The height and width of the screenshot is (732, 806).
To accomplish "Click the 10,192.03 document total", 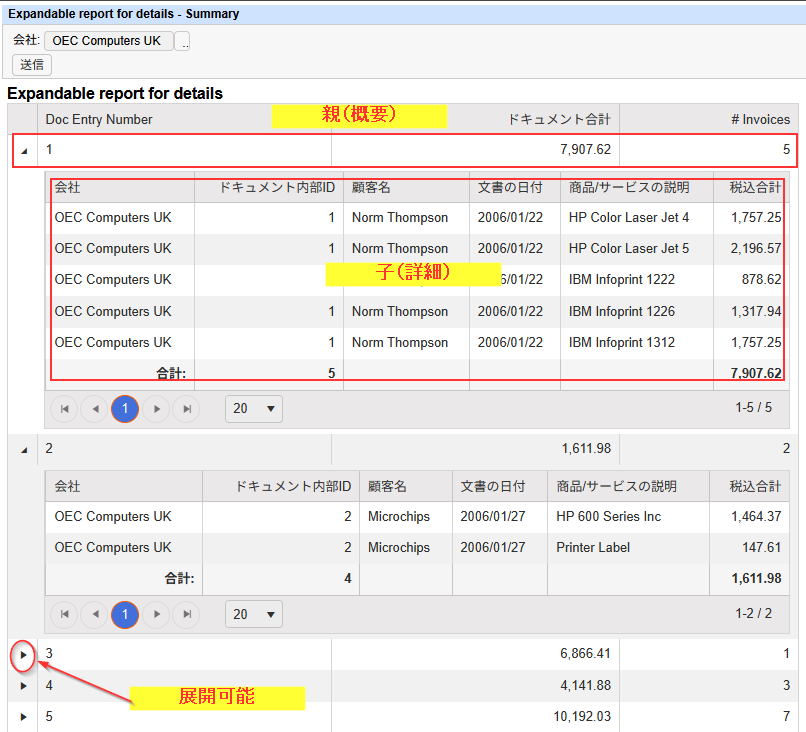I will pyautogui.click(x=582, y=717).
